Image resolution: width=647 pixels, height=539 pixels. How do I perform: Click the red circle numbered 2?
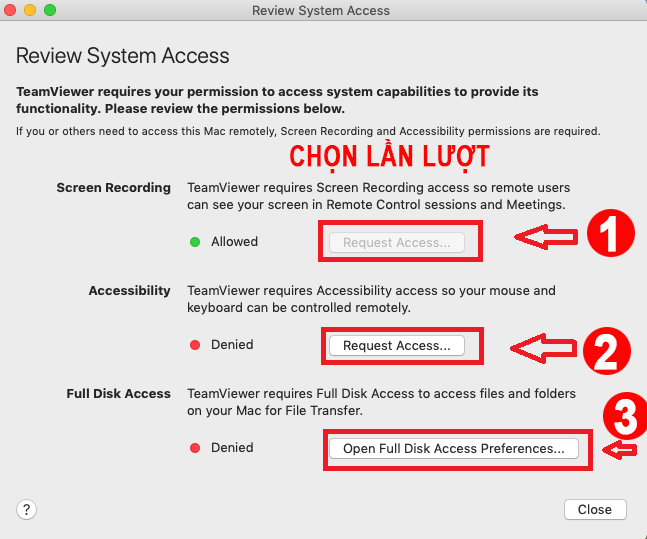coord(607,348)
